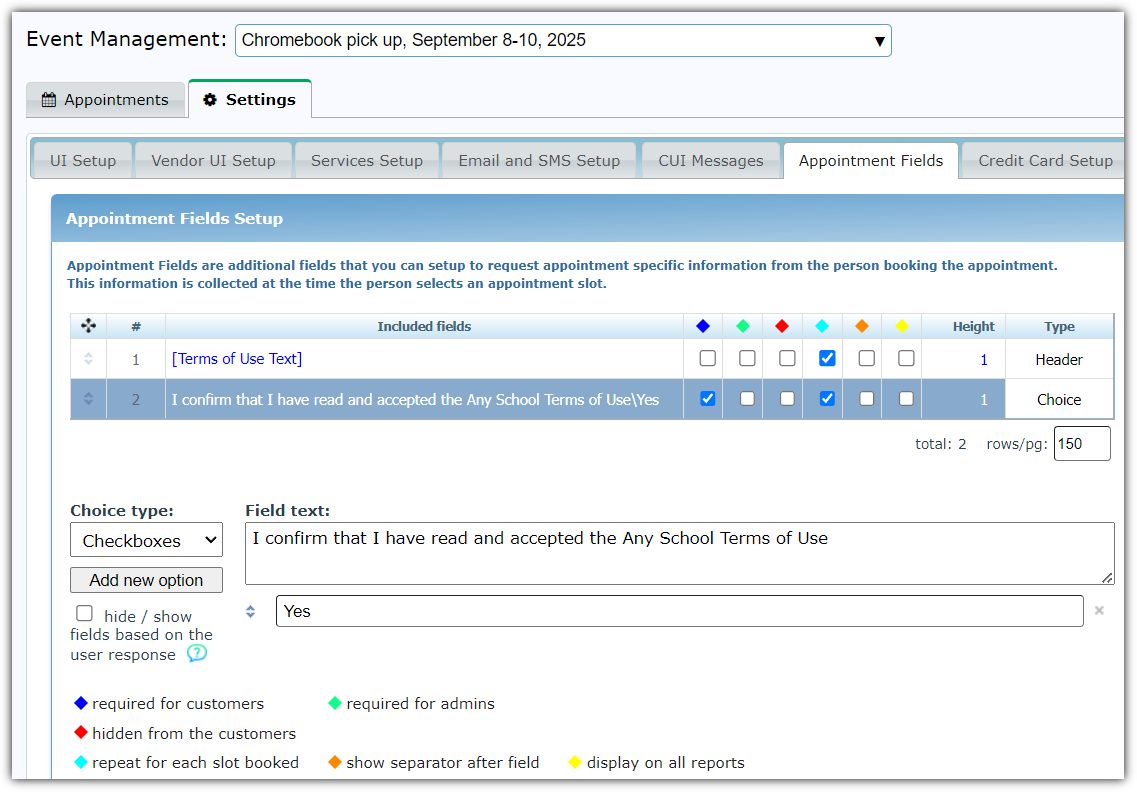The height and width of the screenshot is (792, 1137).
Task: Click the Add new option button
Action: pos(146,580)
